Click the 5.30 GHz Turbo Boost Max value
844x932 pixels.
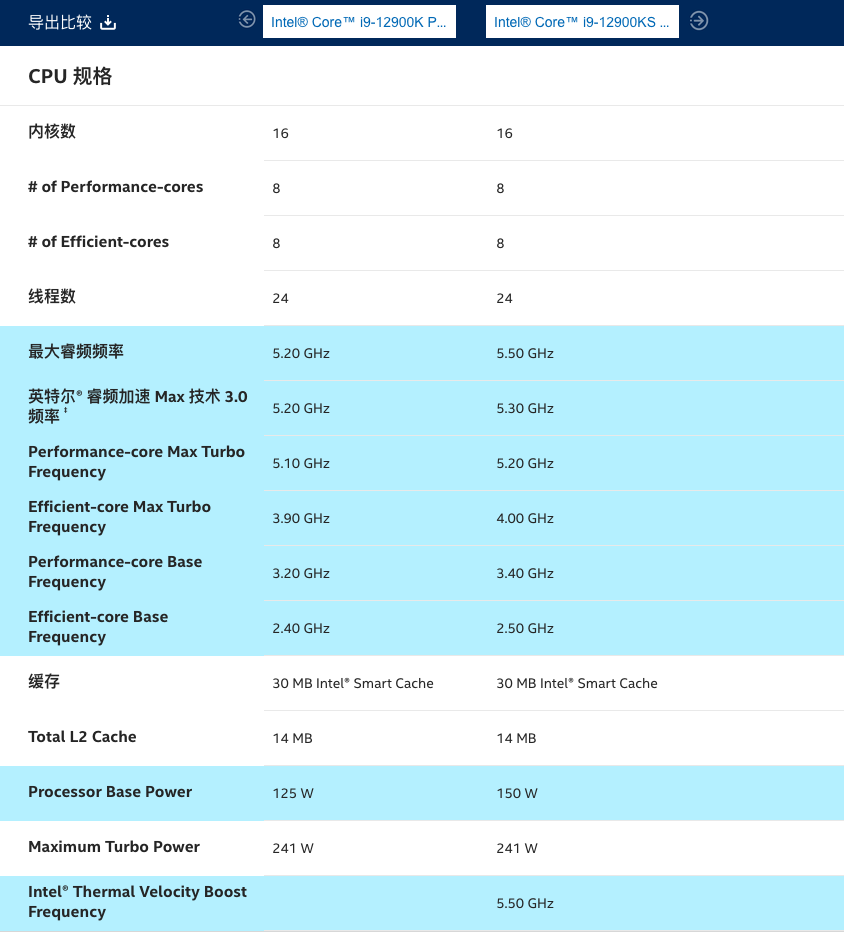(525, 408)
